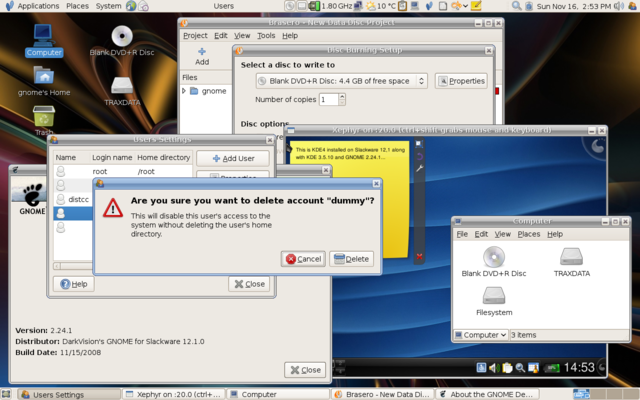Viewport: 640px width, 400px height.
Task: Open Brasero Tools menu
Action: (266, 36)
